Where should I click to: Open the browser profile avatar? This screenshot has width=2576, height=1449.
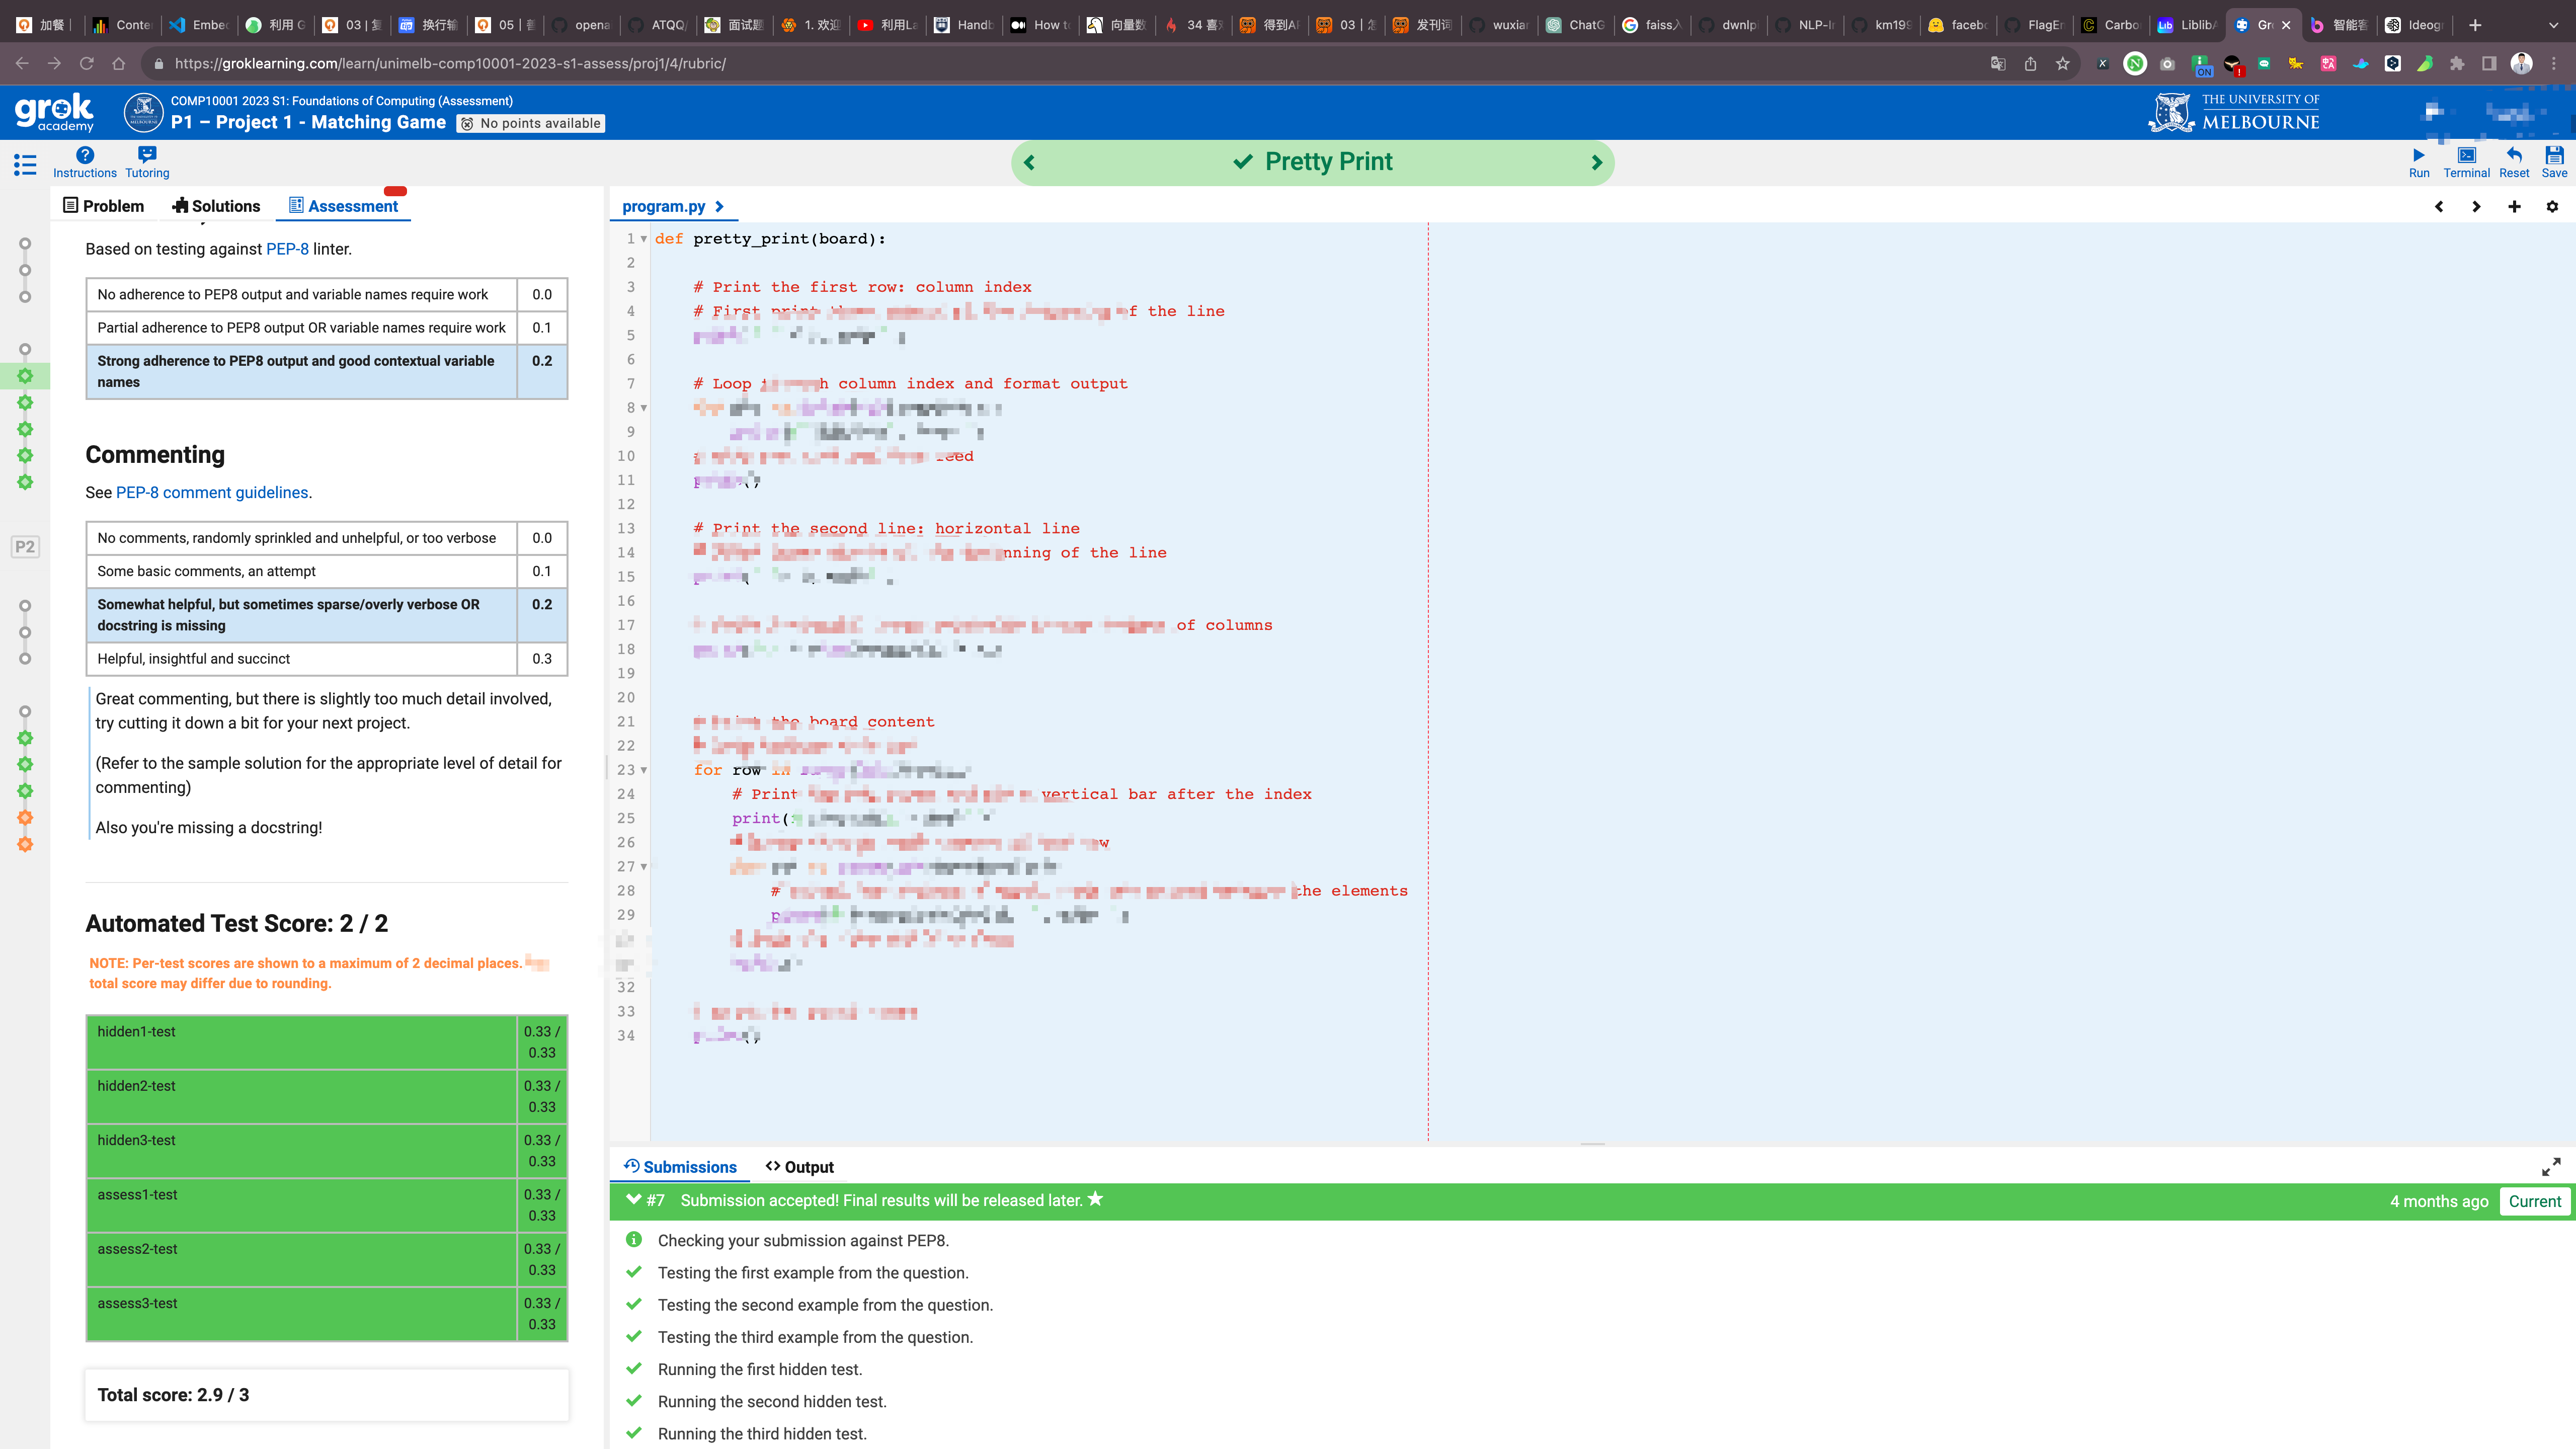(x=2521, y=64)
